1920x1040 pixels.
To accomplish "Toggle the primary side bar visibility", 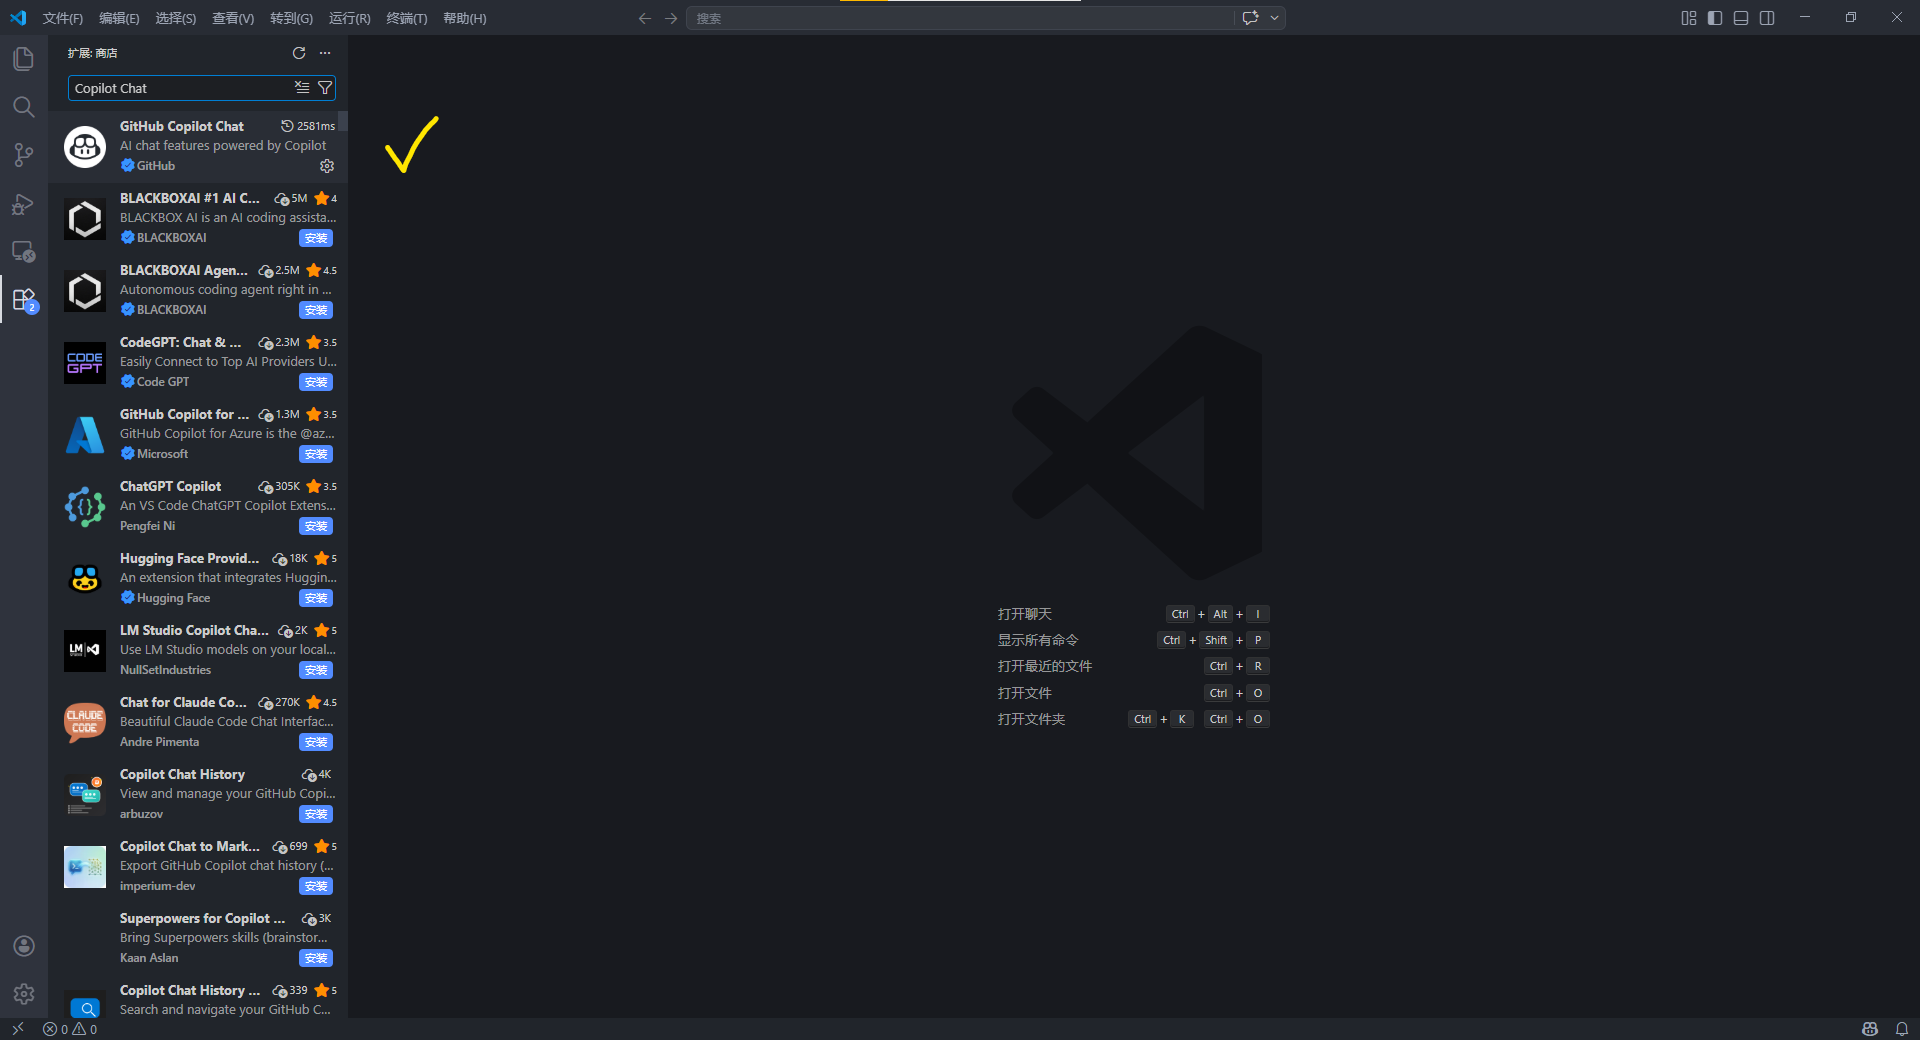I will [1715, 18].
